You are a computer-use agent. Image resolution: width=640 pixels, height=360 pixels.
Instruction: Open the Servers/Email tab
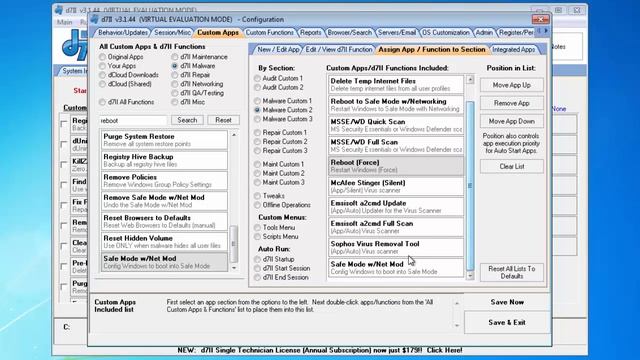(x=397, y=32)
